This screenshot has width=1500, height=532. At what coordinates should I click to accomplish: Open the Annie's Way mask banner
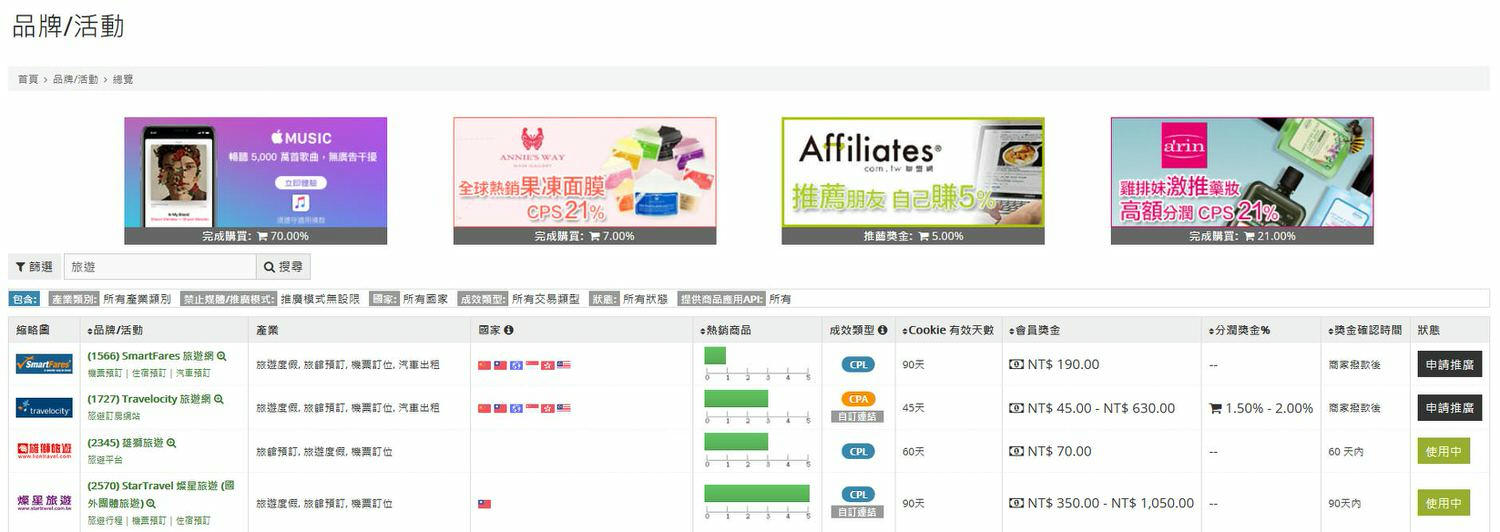point(584,181)
